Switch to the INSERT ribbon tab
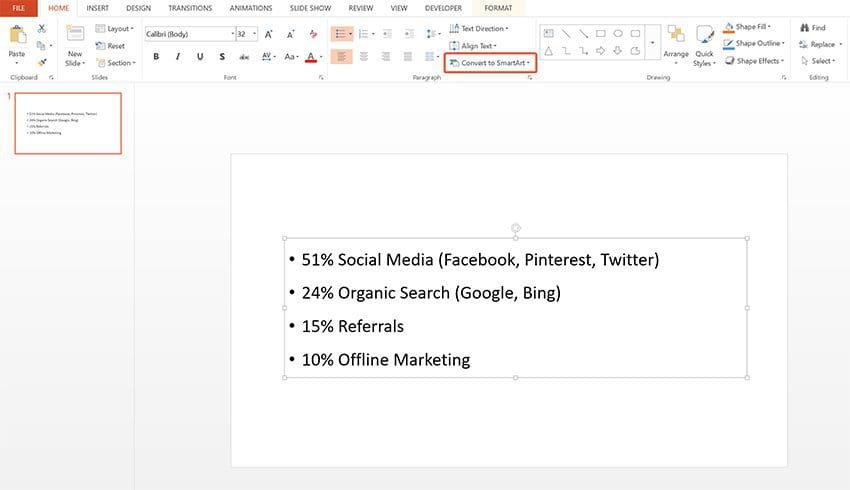Image resolution: width=850 pixels, height=490 pixels. coord(97,8)
